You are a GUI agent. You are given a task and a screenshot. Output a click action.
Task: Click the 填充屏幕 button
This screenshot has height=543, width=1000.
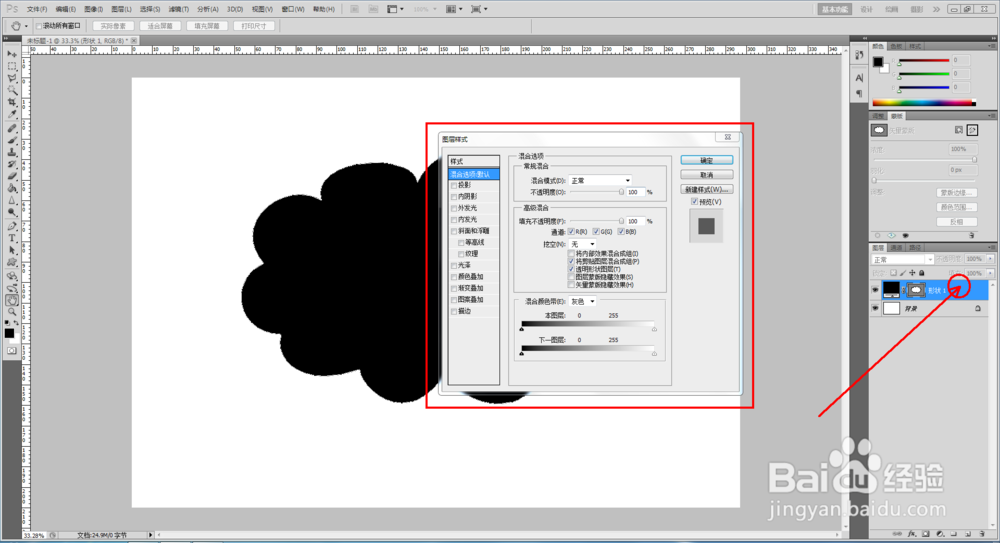(207, 26)
